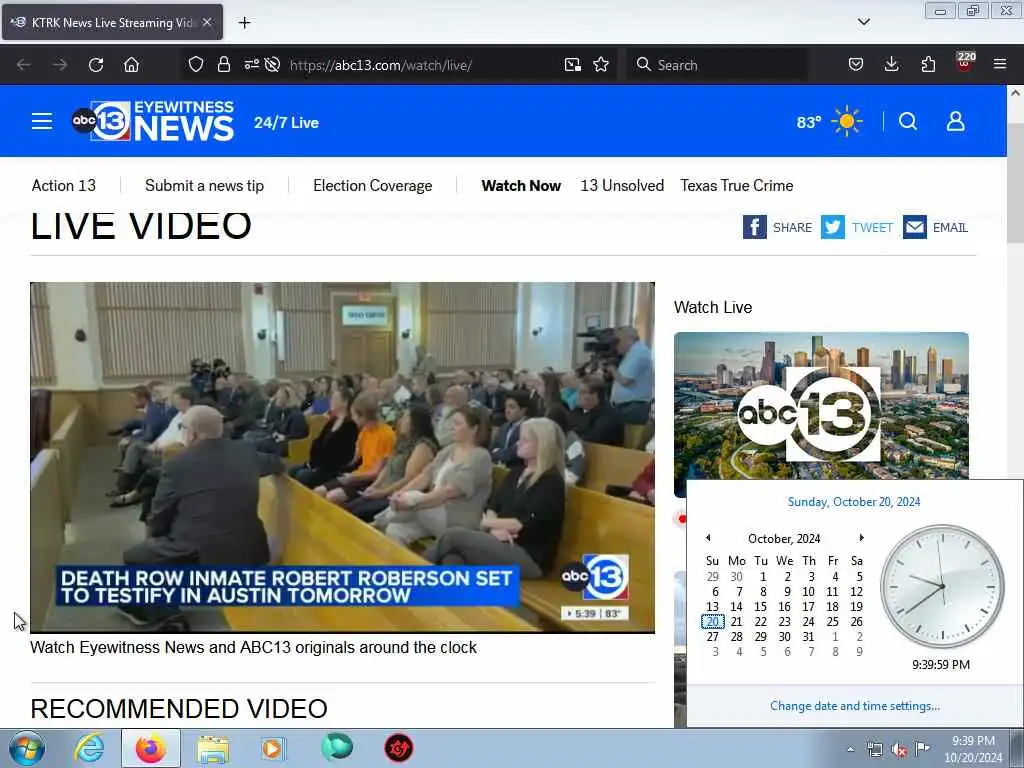
Task: Select October 15 in the calendar
Action: (760, 607)
